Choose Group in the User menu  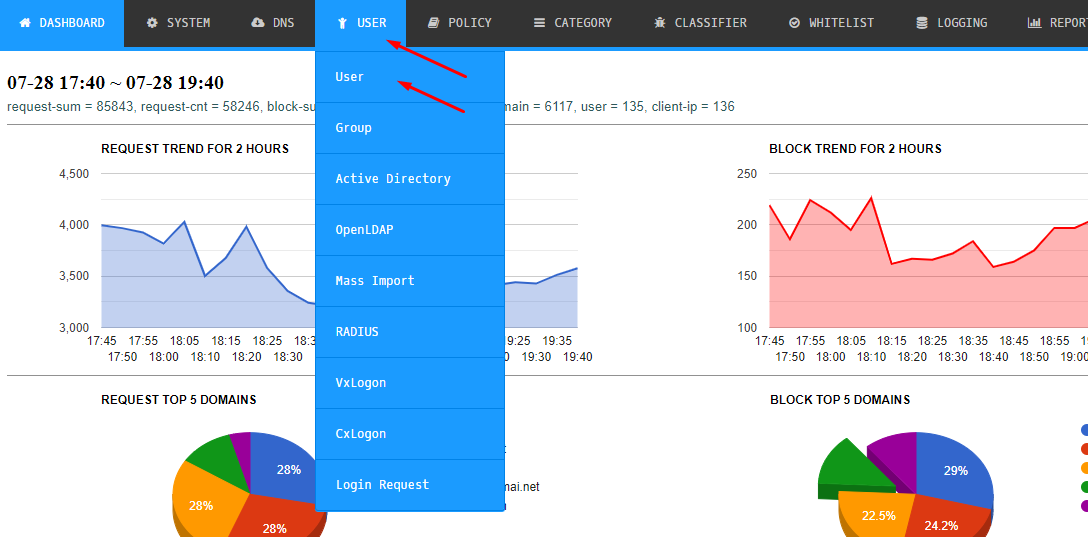(409, 128)
